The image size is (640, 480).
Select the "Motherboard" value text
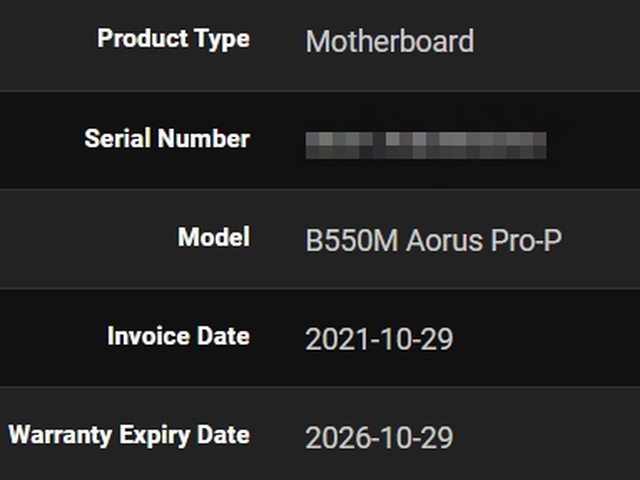tap(389, 42)
